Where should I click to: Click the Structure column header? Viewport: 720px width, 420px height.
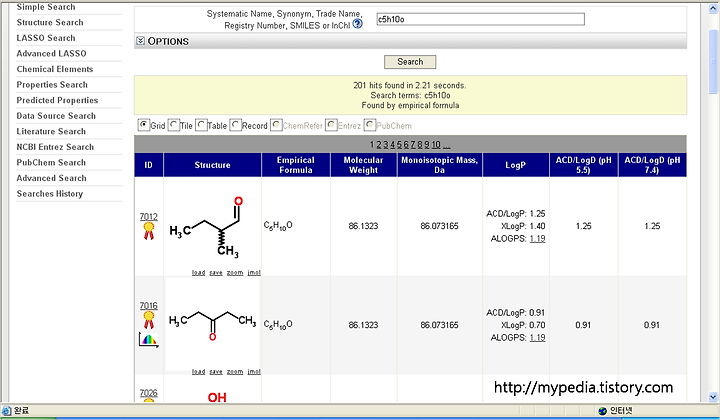[212, 165]
